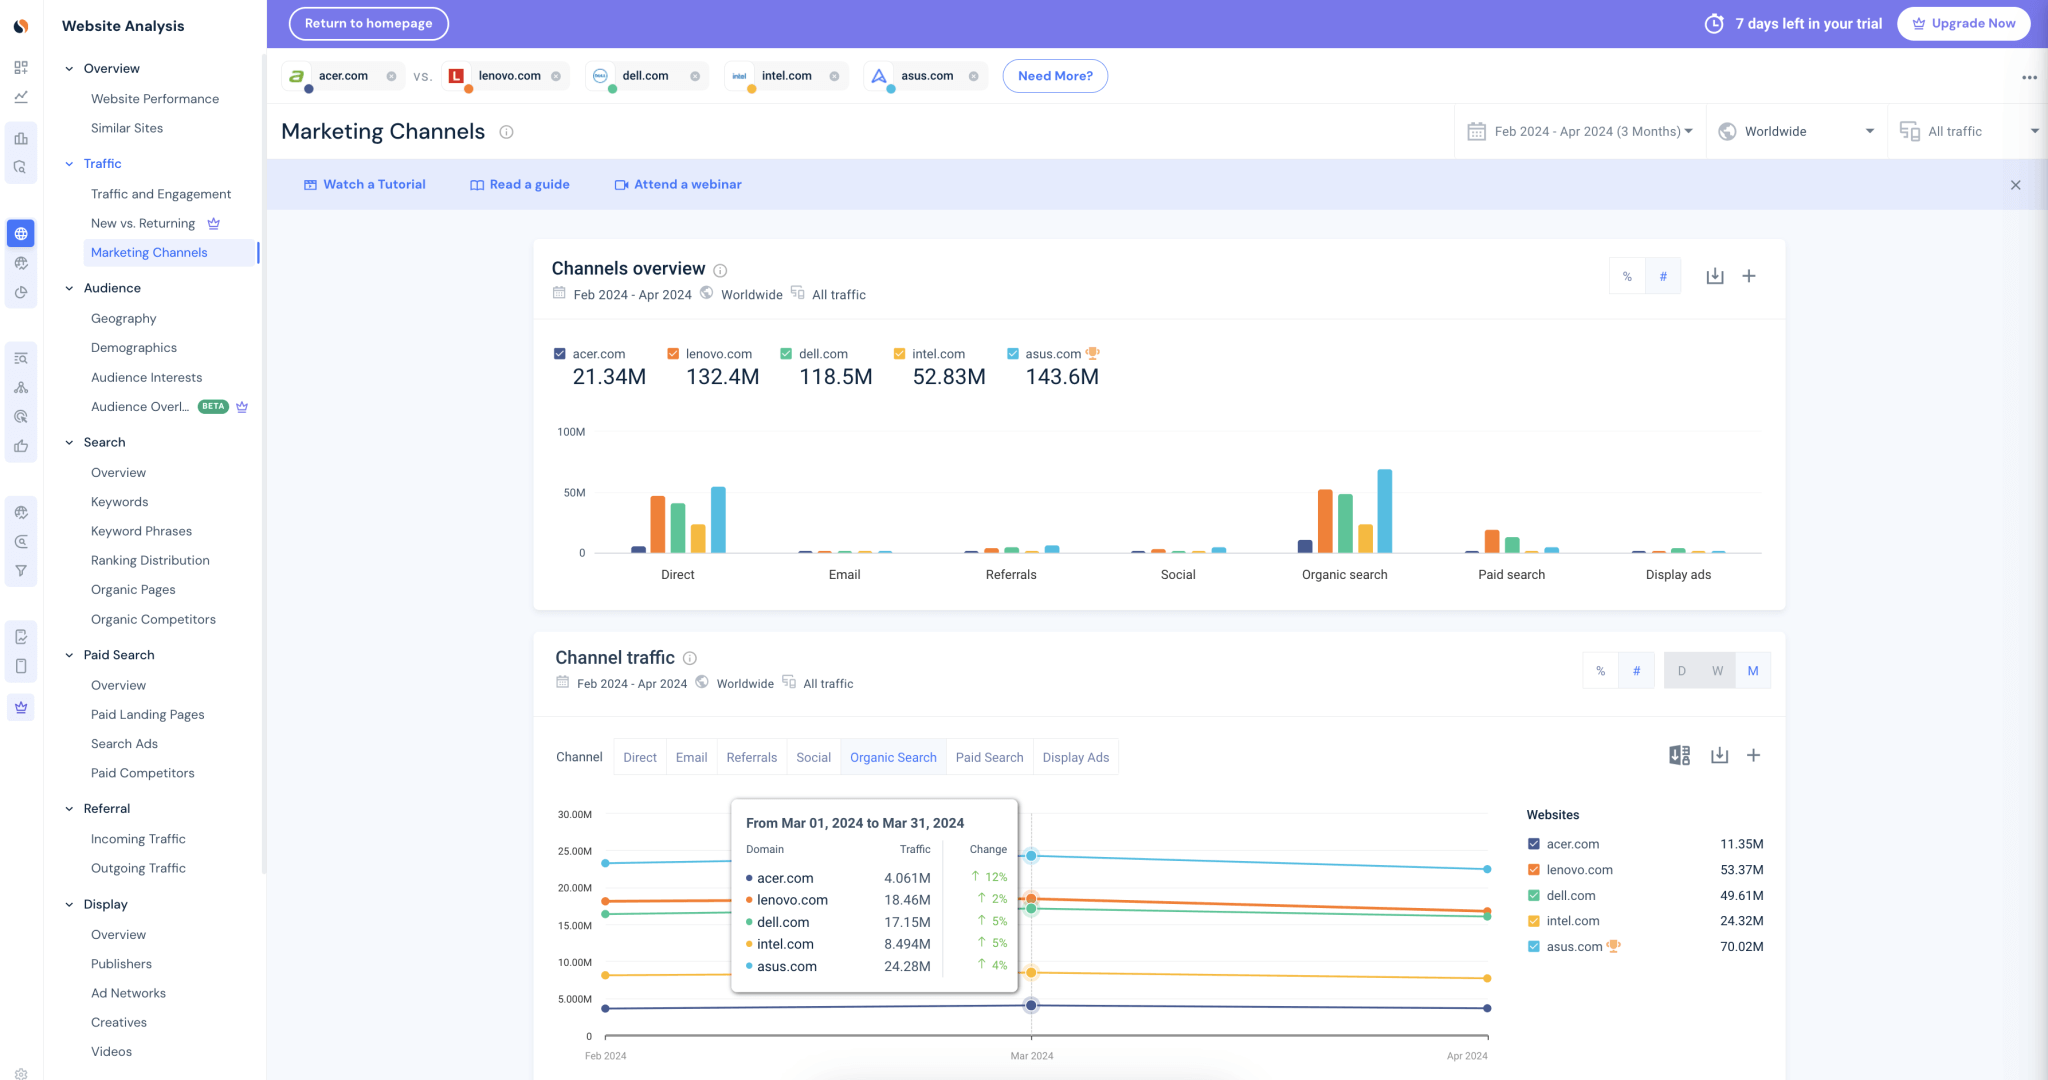Open the table view icon in Channel traffic
The height and width of the screenshot is (1080, 2048).
[1680, 755]
